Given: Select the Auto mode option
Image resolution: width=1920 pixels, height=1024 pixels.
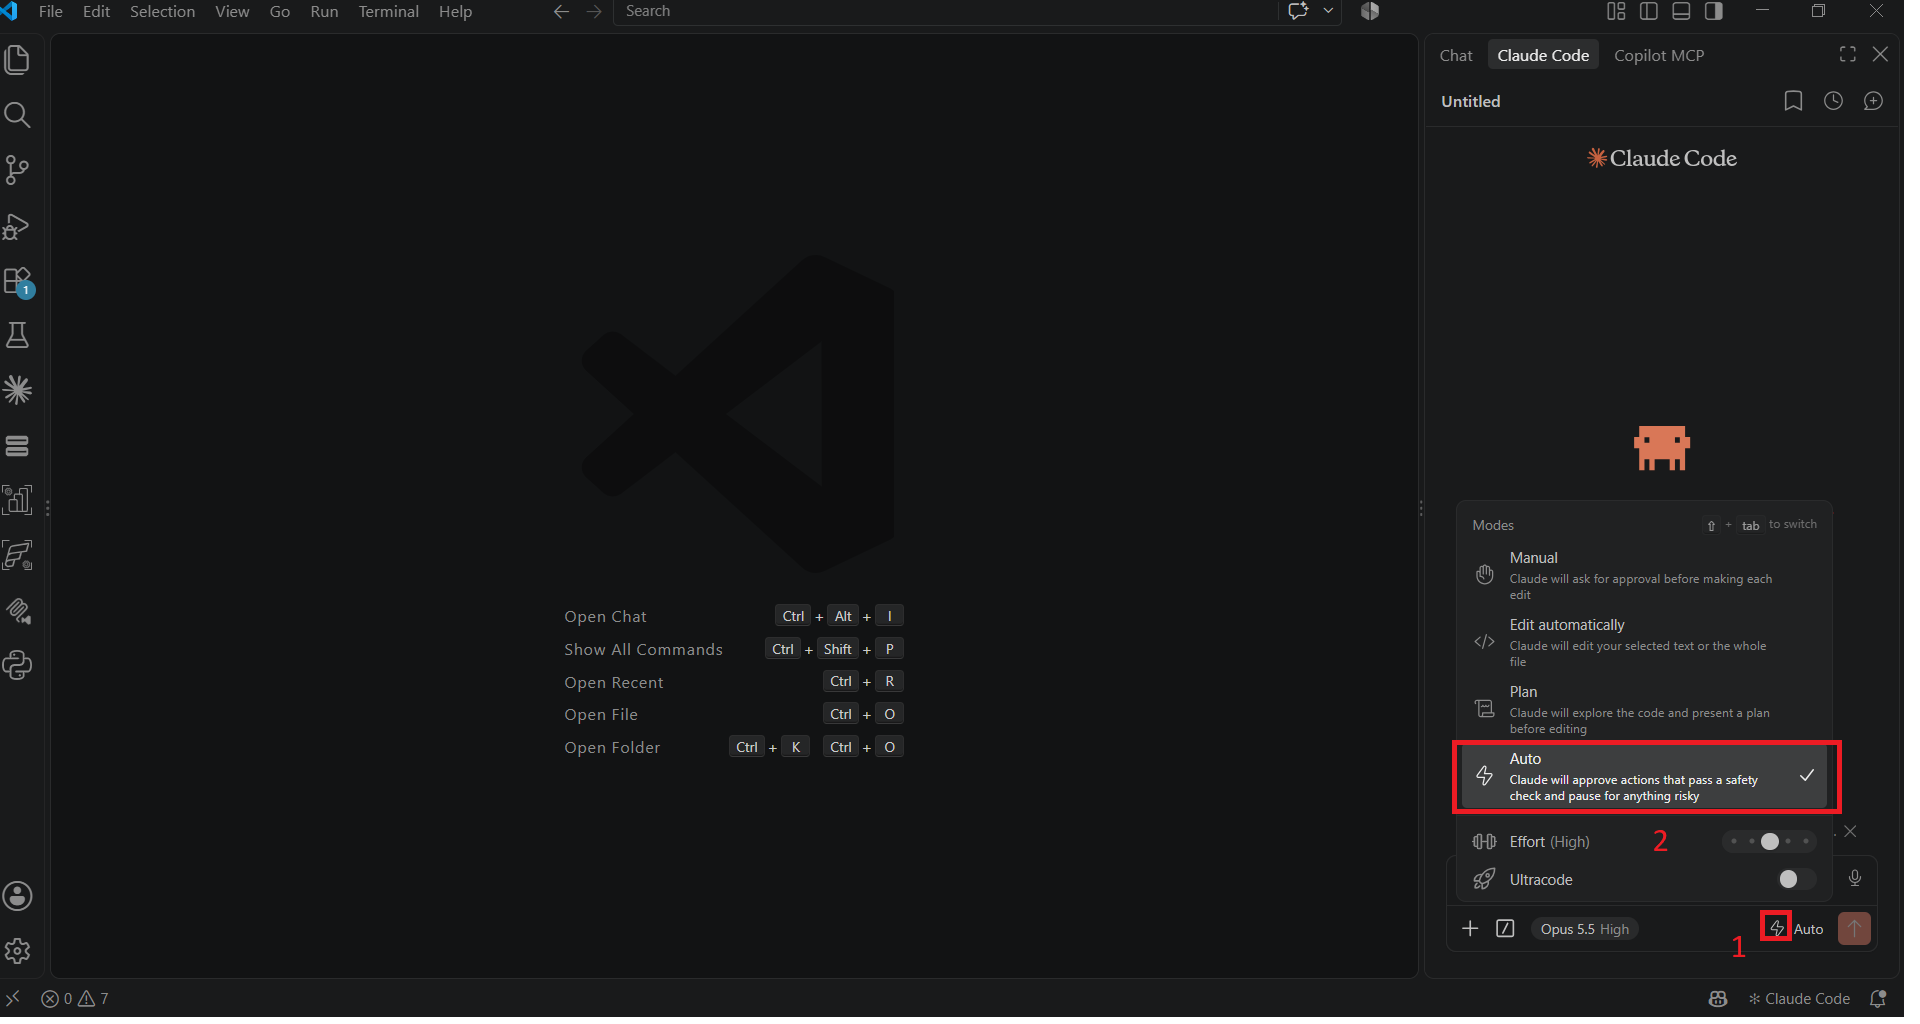Looking at the screenshot, I should pos(1644,777).
